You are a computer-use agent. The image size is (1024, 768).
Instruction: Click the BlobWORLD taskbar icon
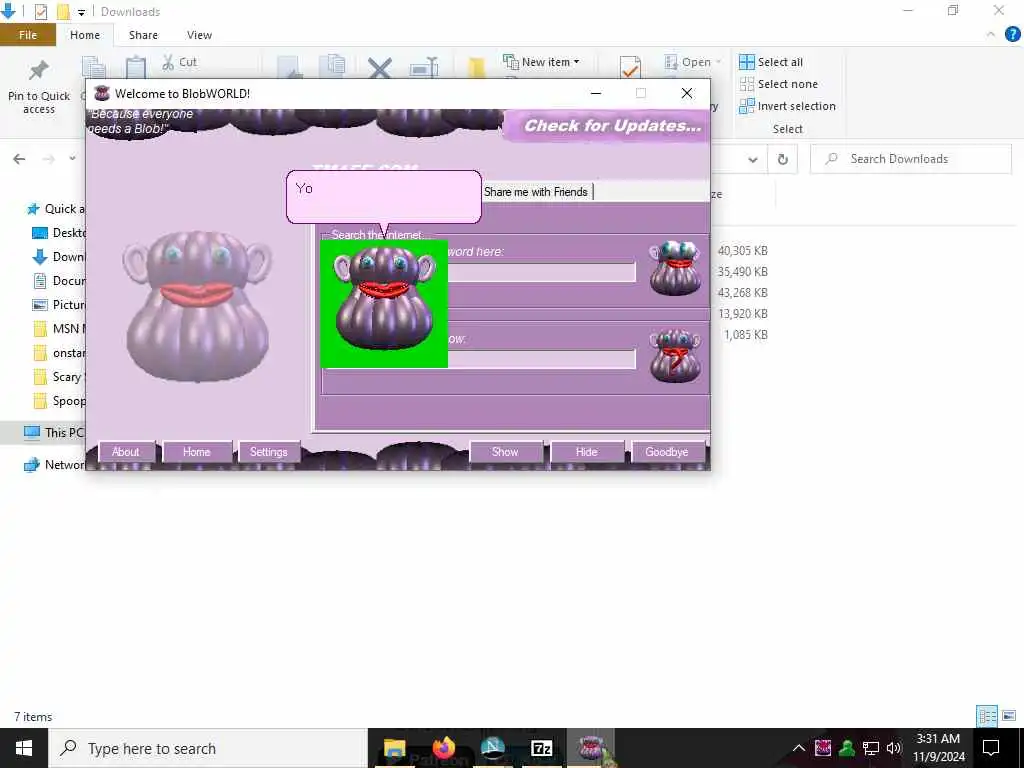pyautogui.click(x=591, y=748)
